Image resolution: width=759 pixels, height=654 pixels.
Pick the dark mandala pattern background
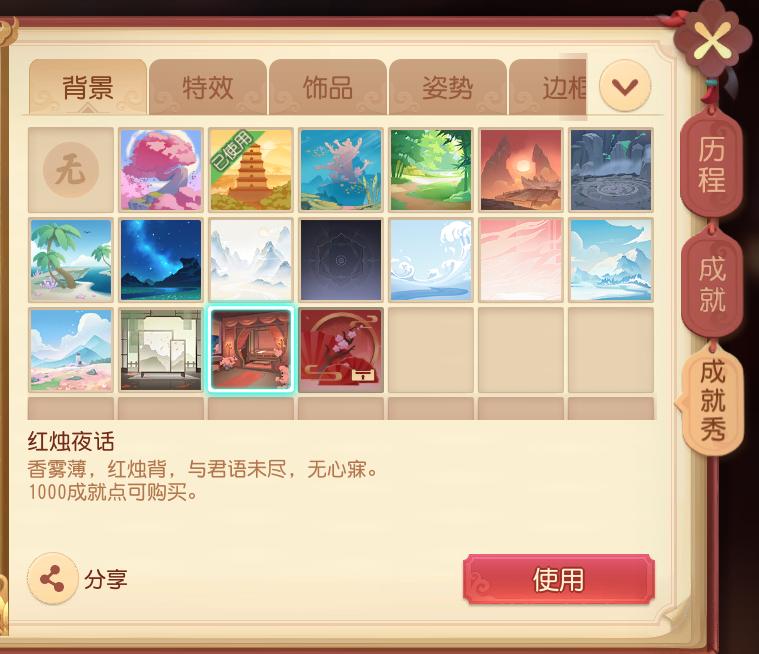[x=341, y=260]
